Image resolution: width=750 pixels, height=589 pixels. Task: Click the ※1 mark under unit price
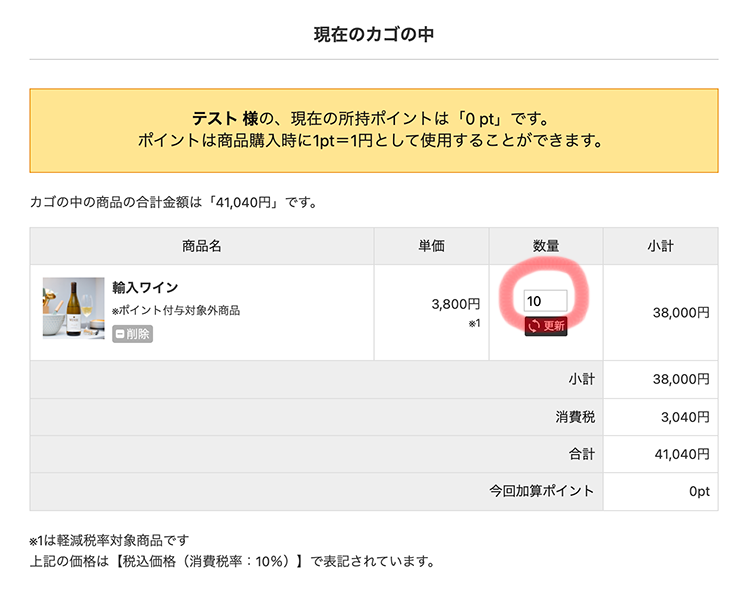(474, 323)
